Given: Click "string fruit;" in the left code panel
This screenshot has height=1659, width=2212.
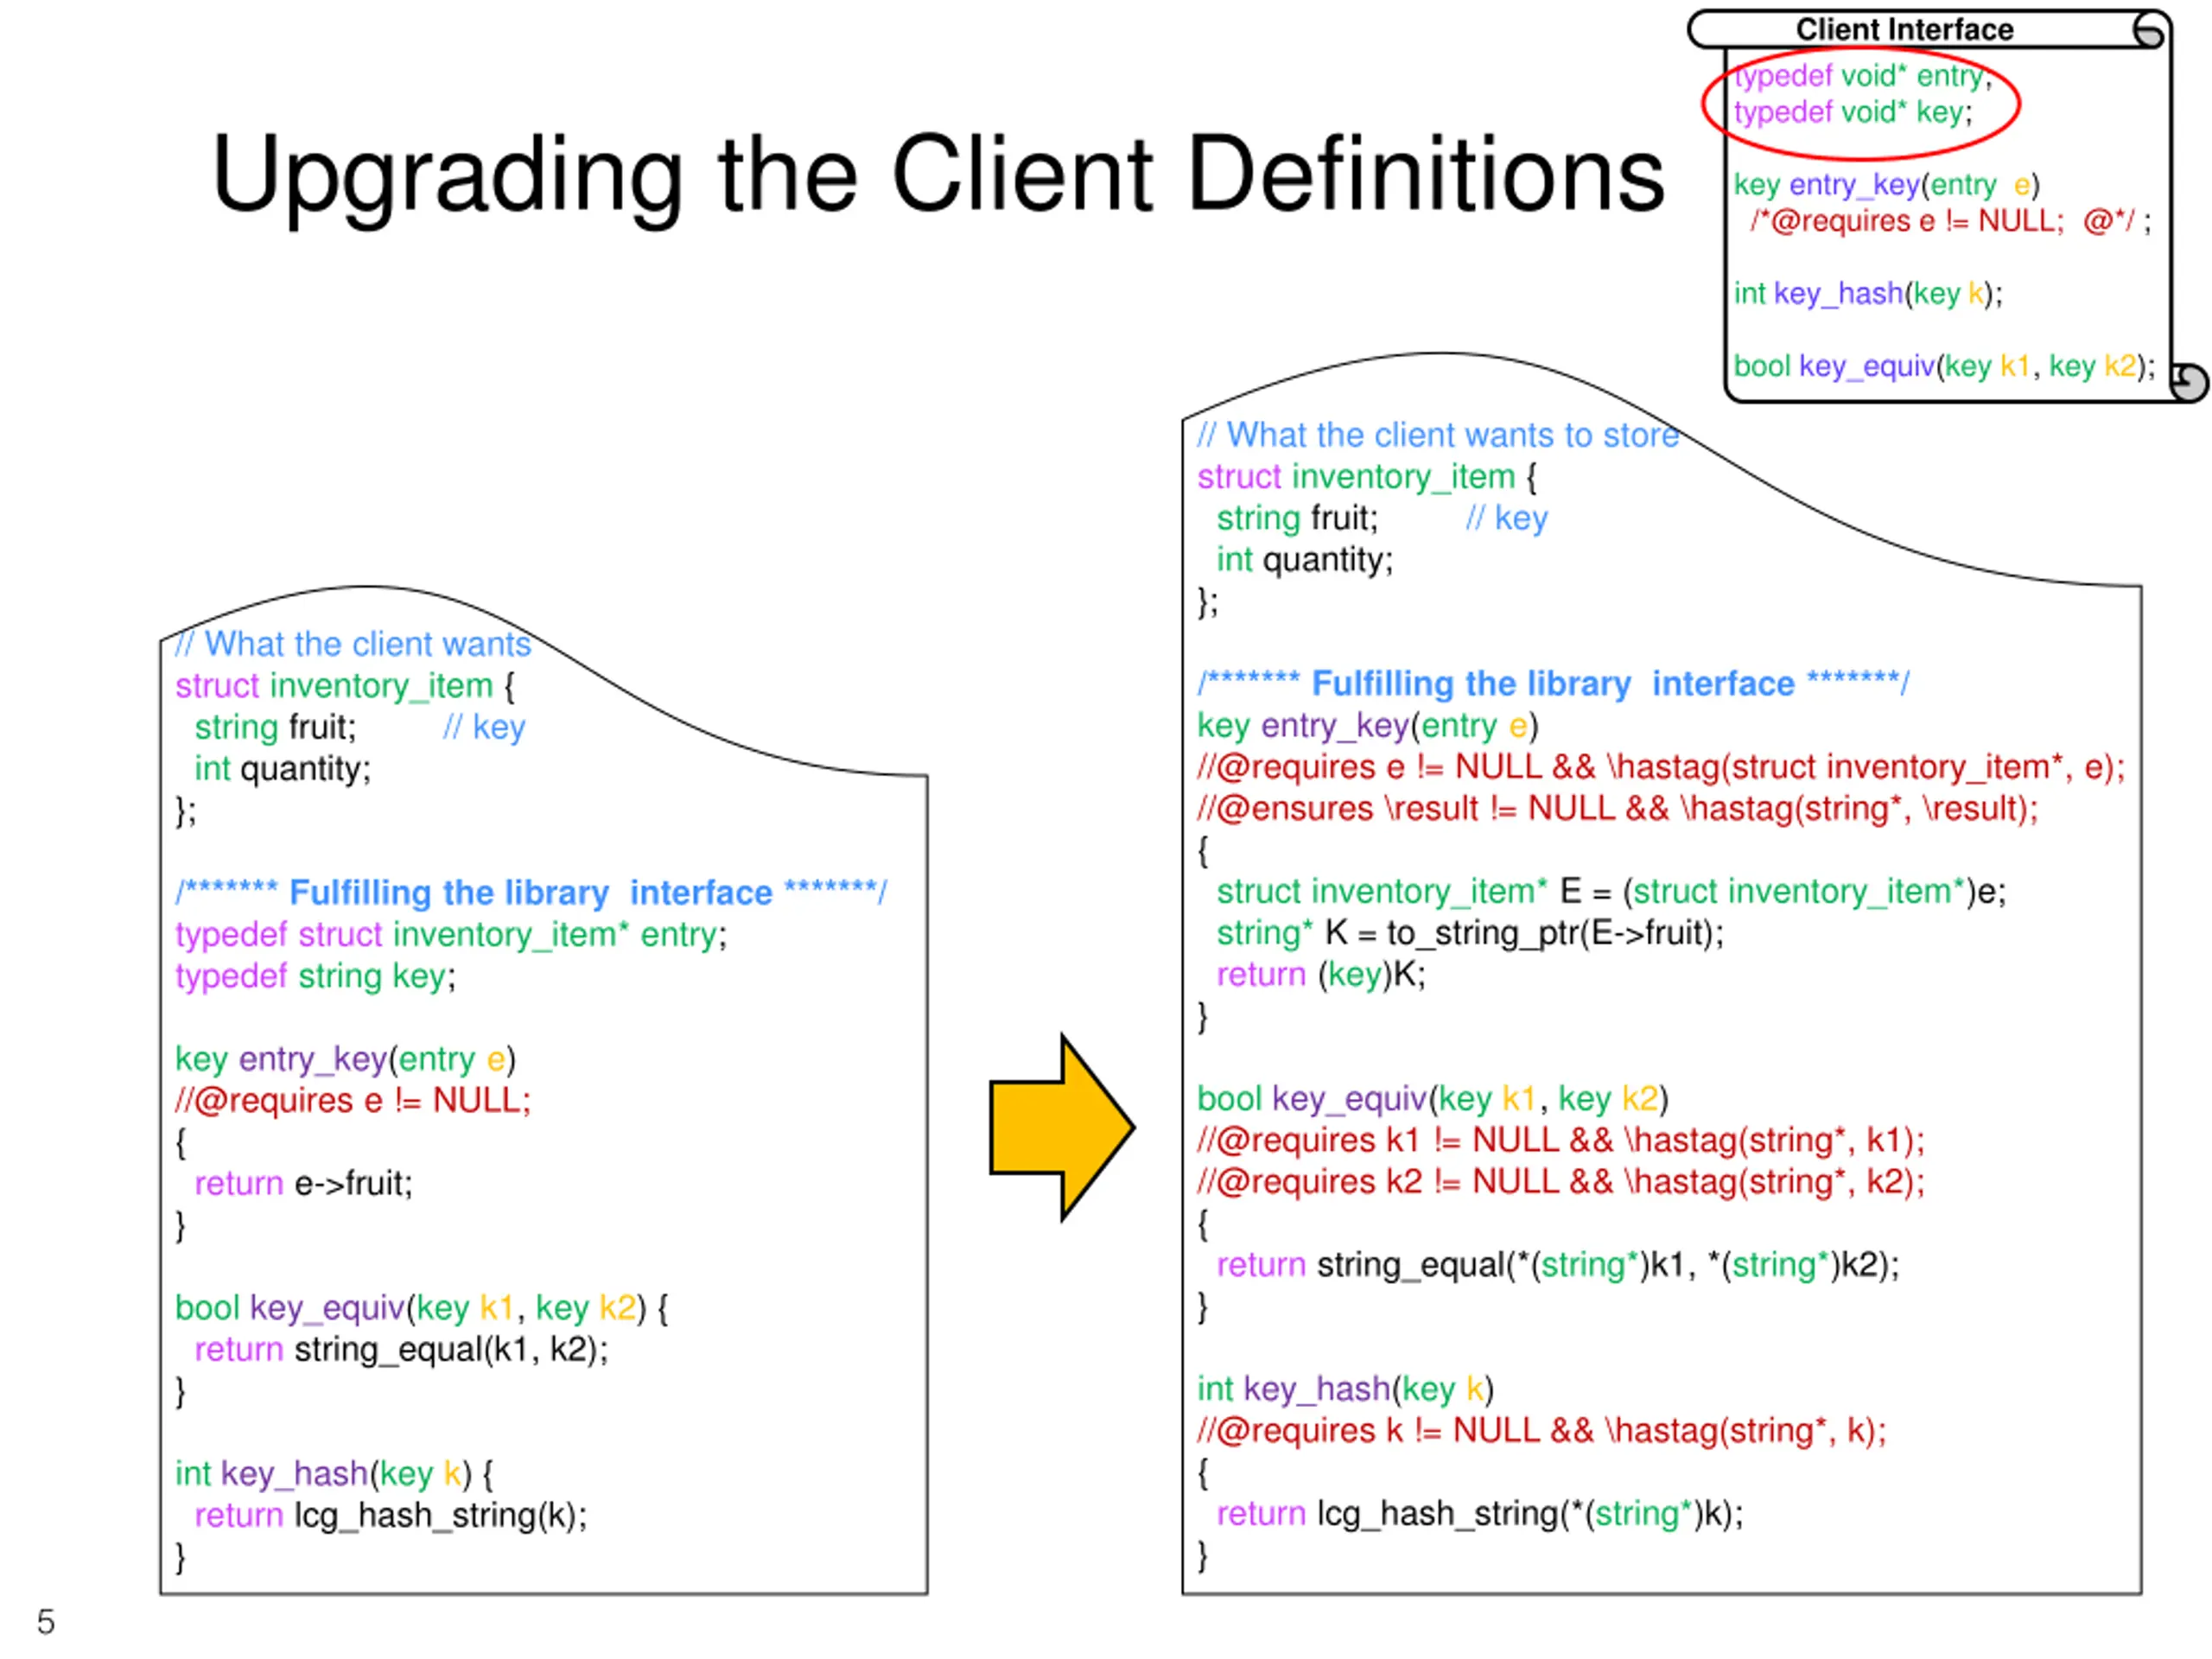Looking at the screenshot, I should [275, 727].
